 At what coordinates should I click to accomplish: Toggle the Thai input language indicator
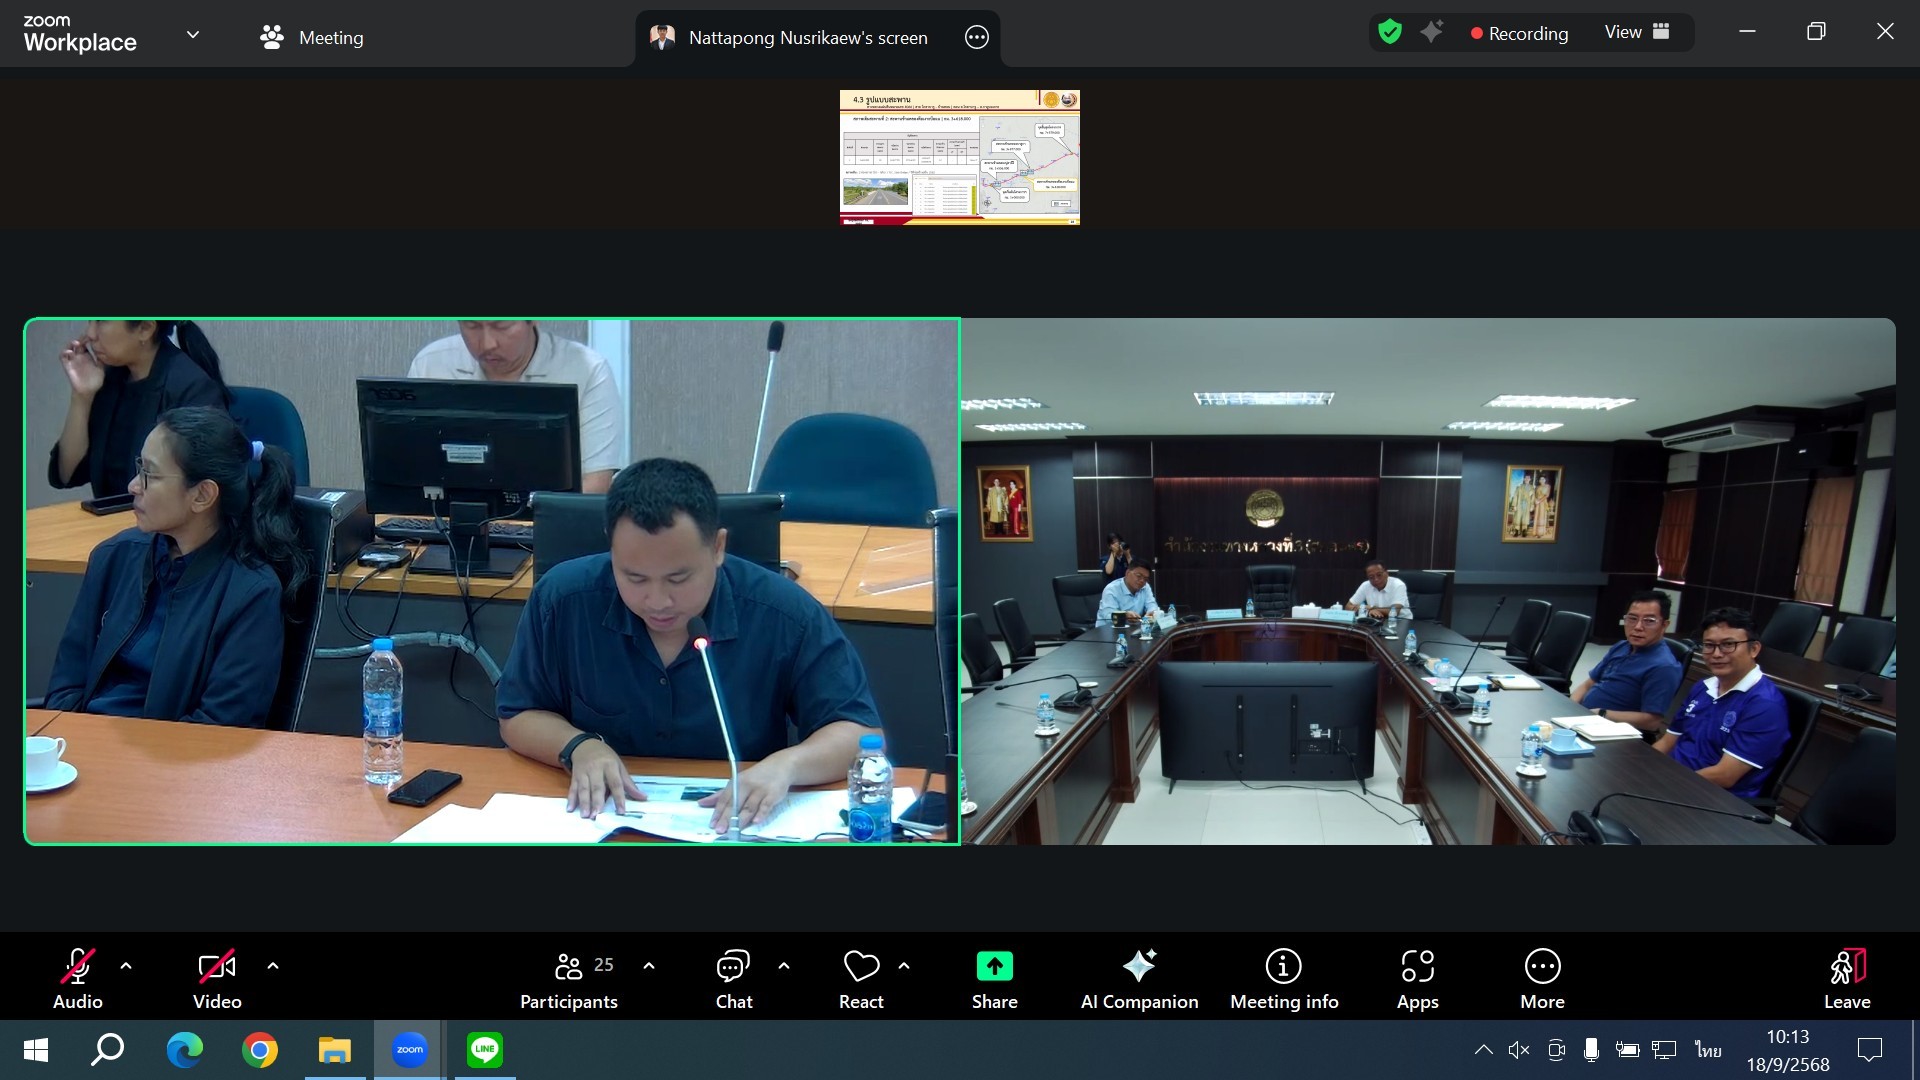click(x=1708, y=1050)
